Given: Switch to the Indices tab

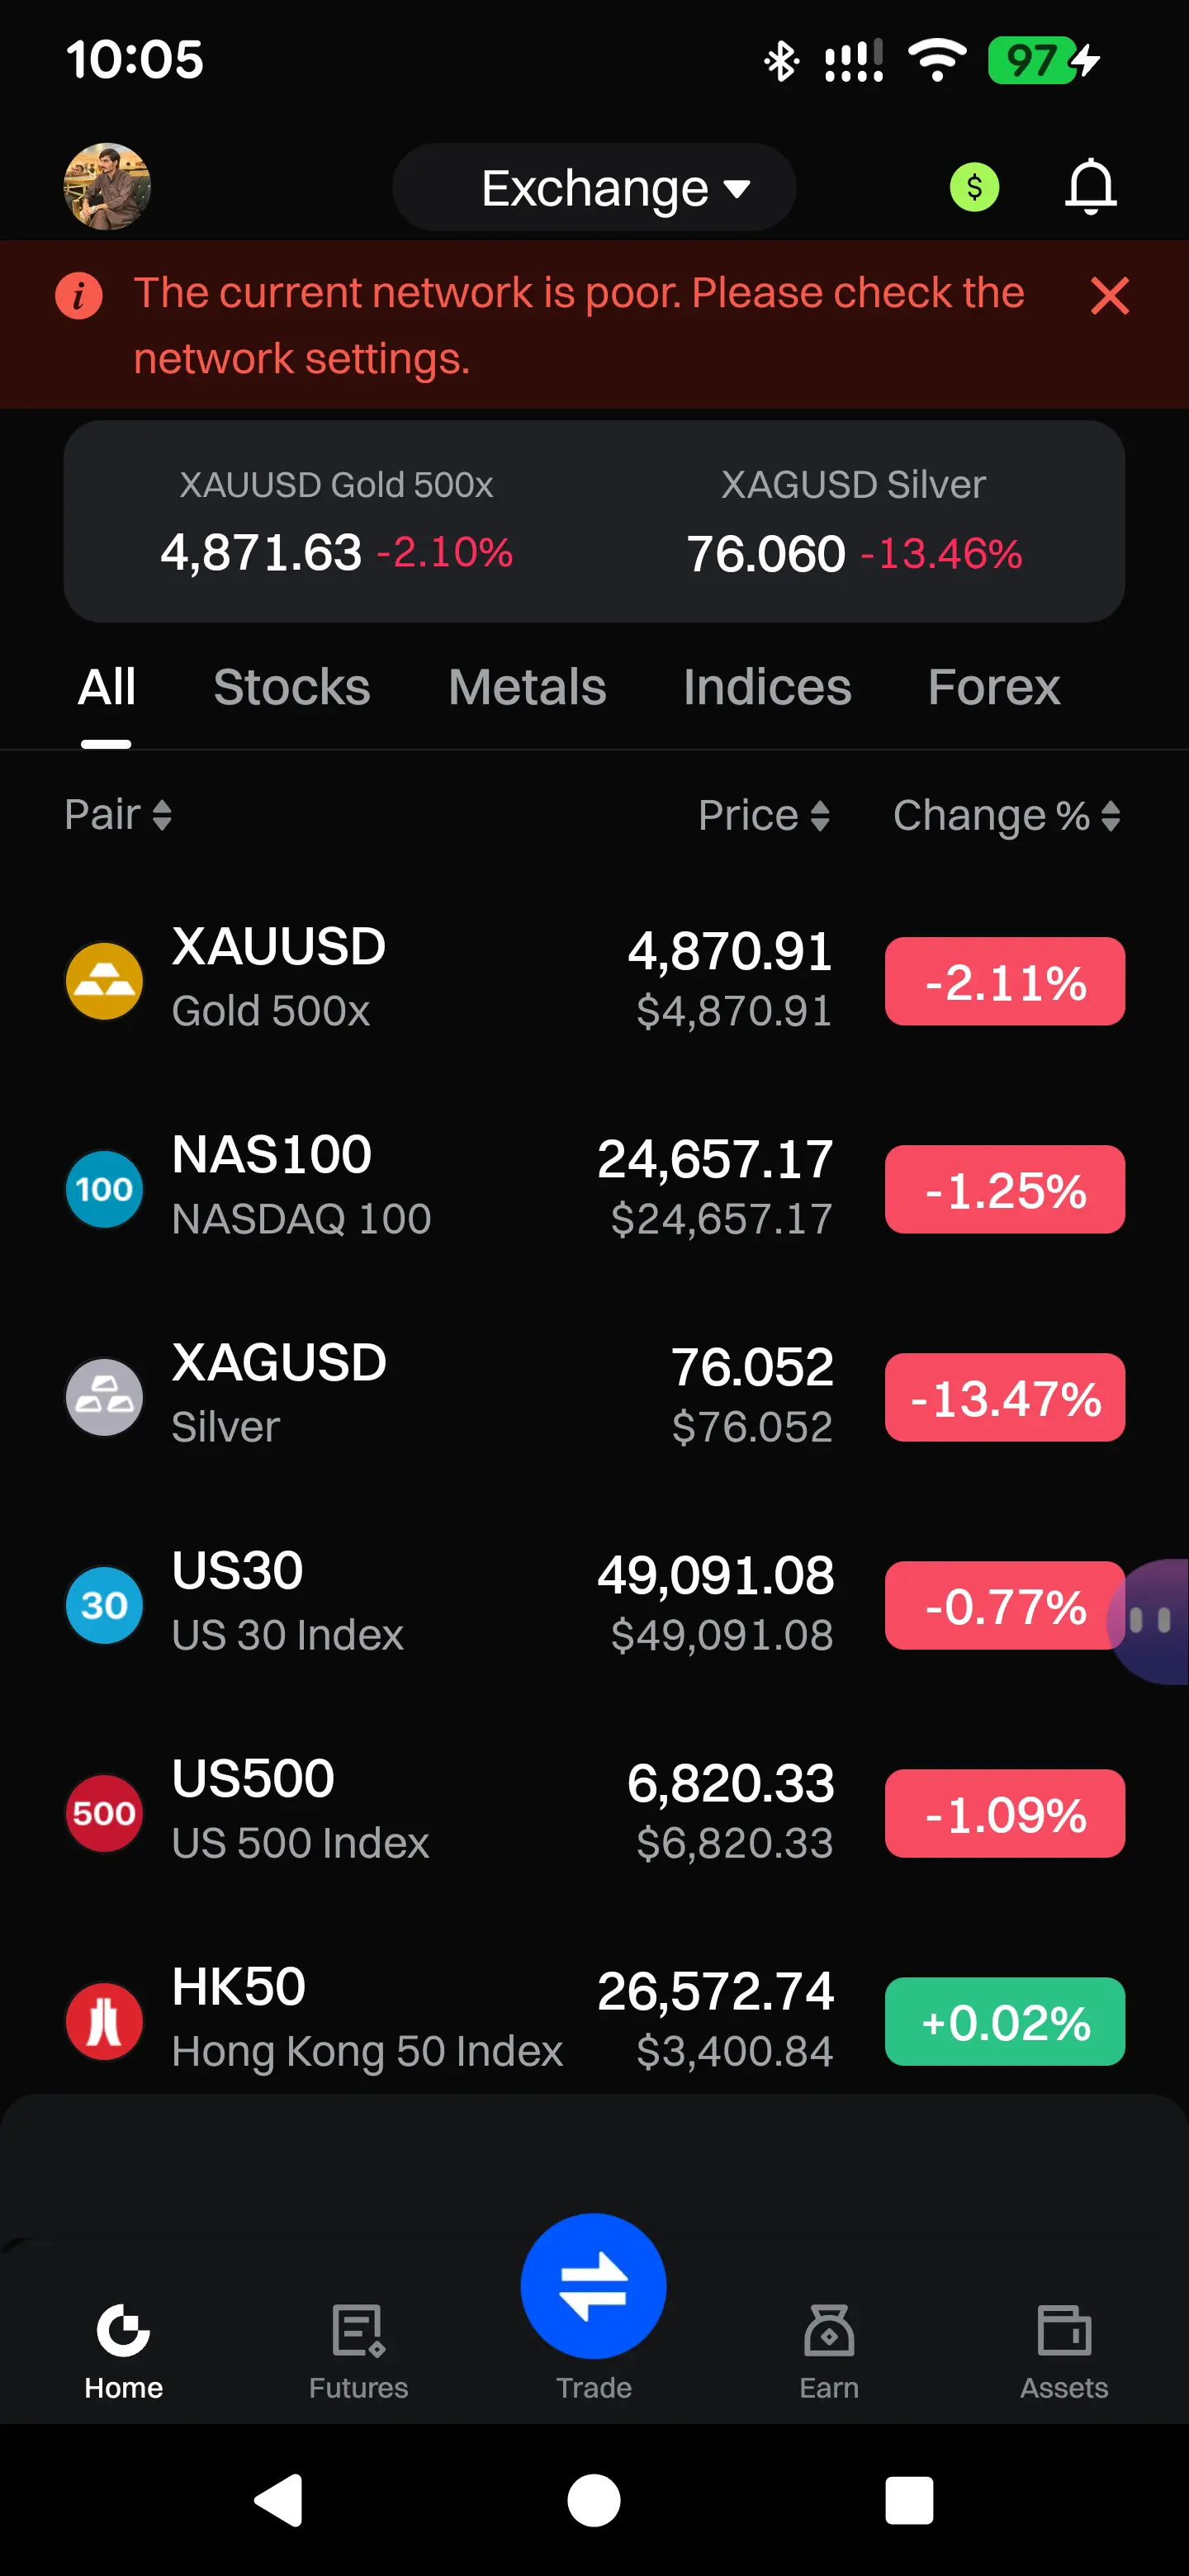Looking at the screenshot, I should point(767,687).
